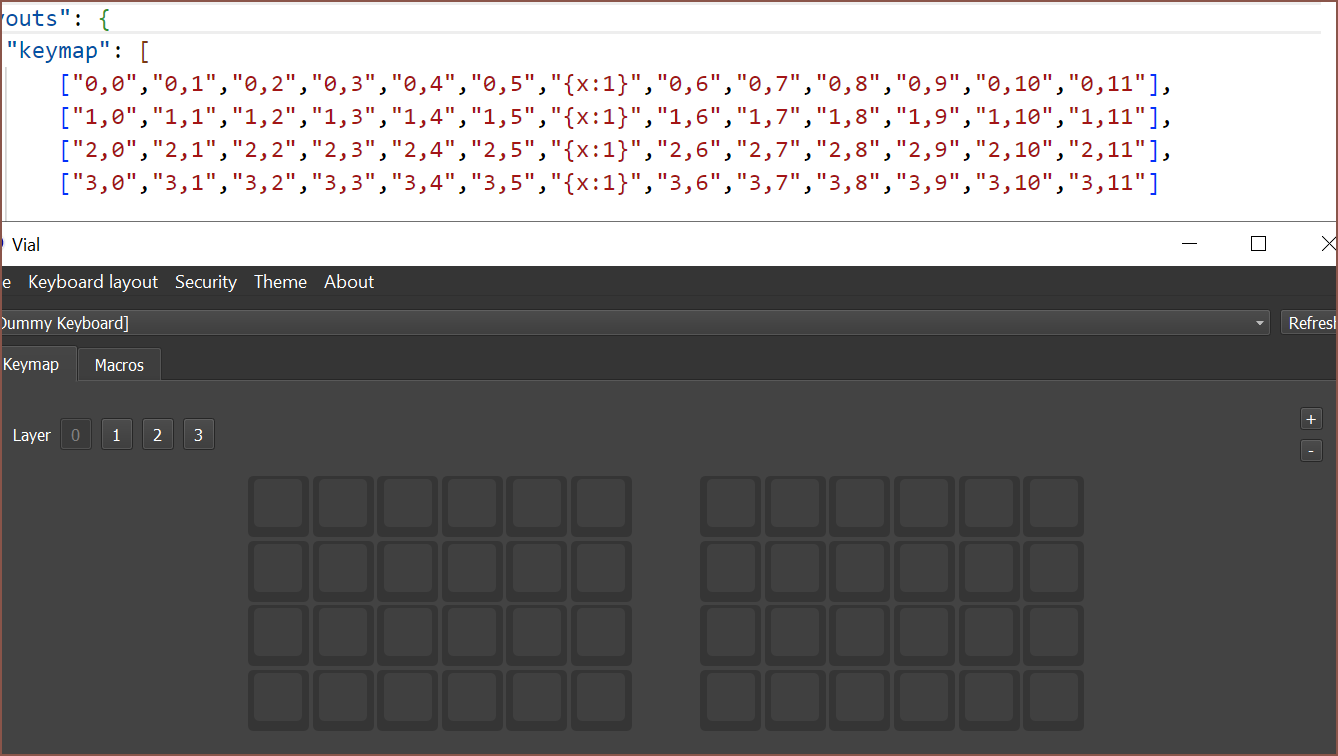The image size is (1338, 756).
Task: Switch to layer 3
Action: 199,435
